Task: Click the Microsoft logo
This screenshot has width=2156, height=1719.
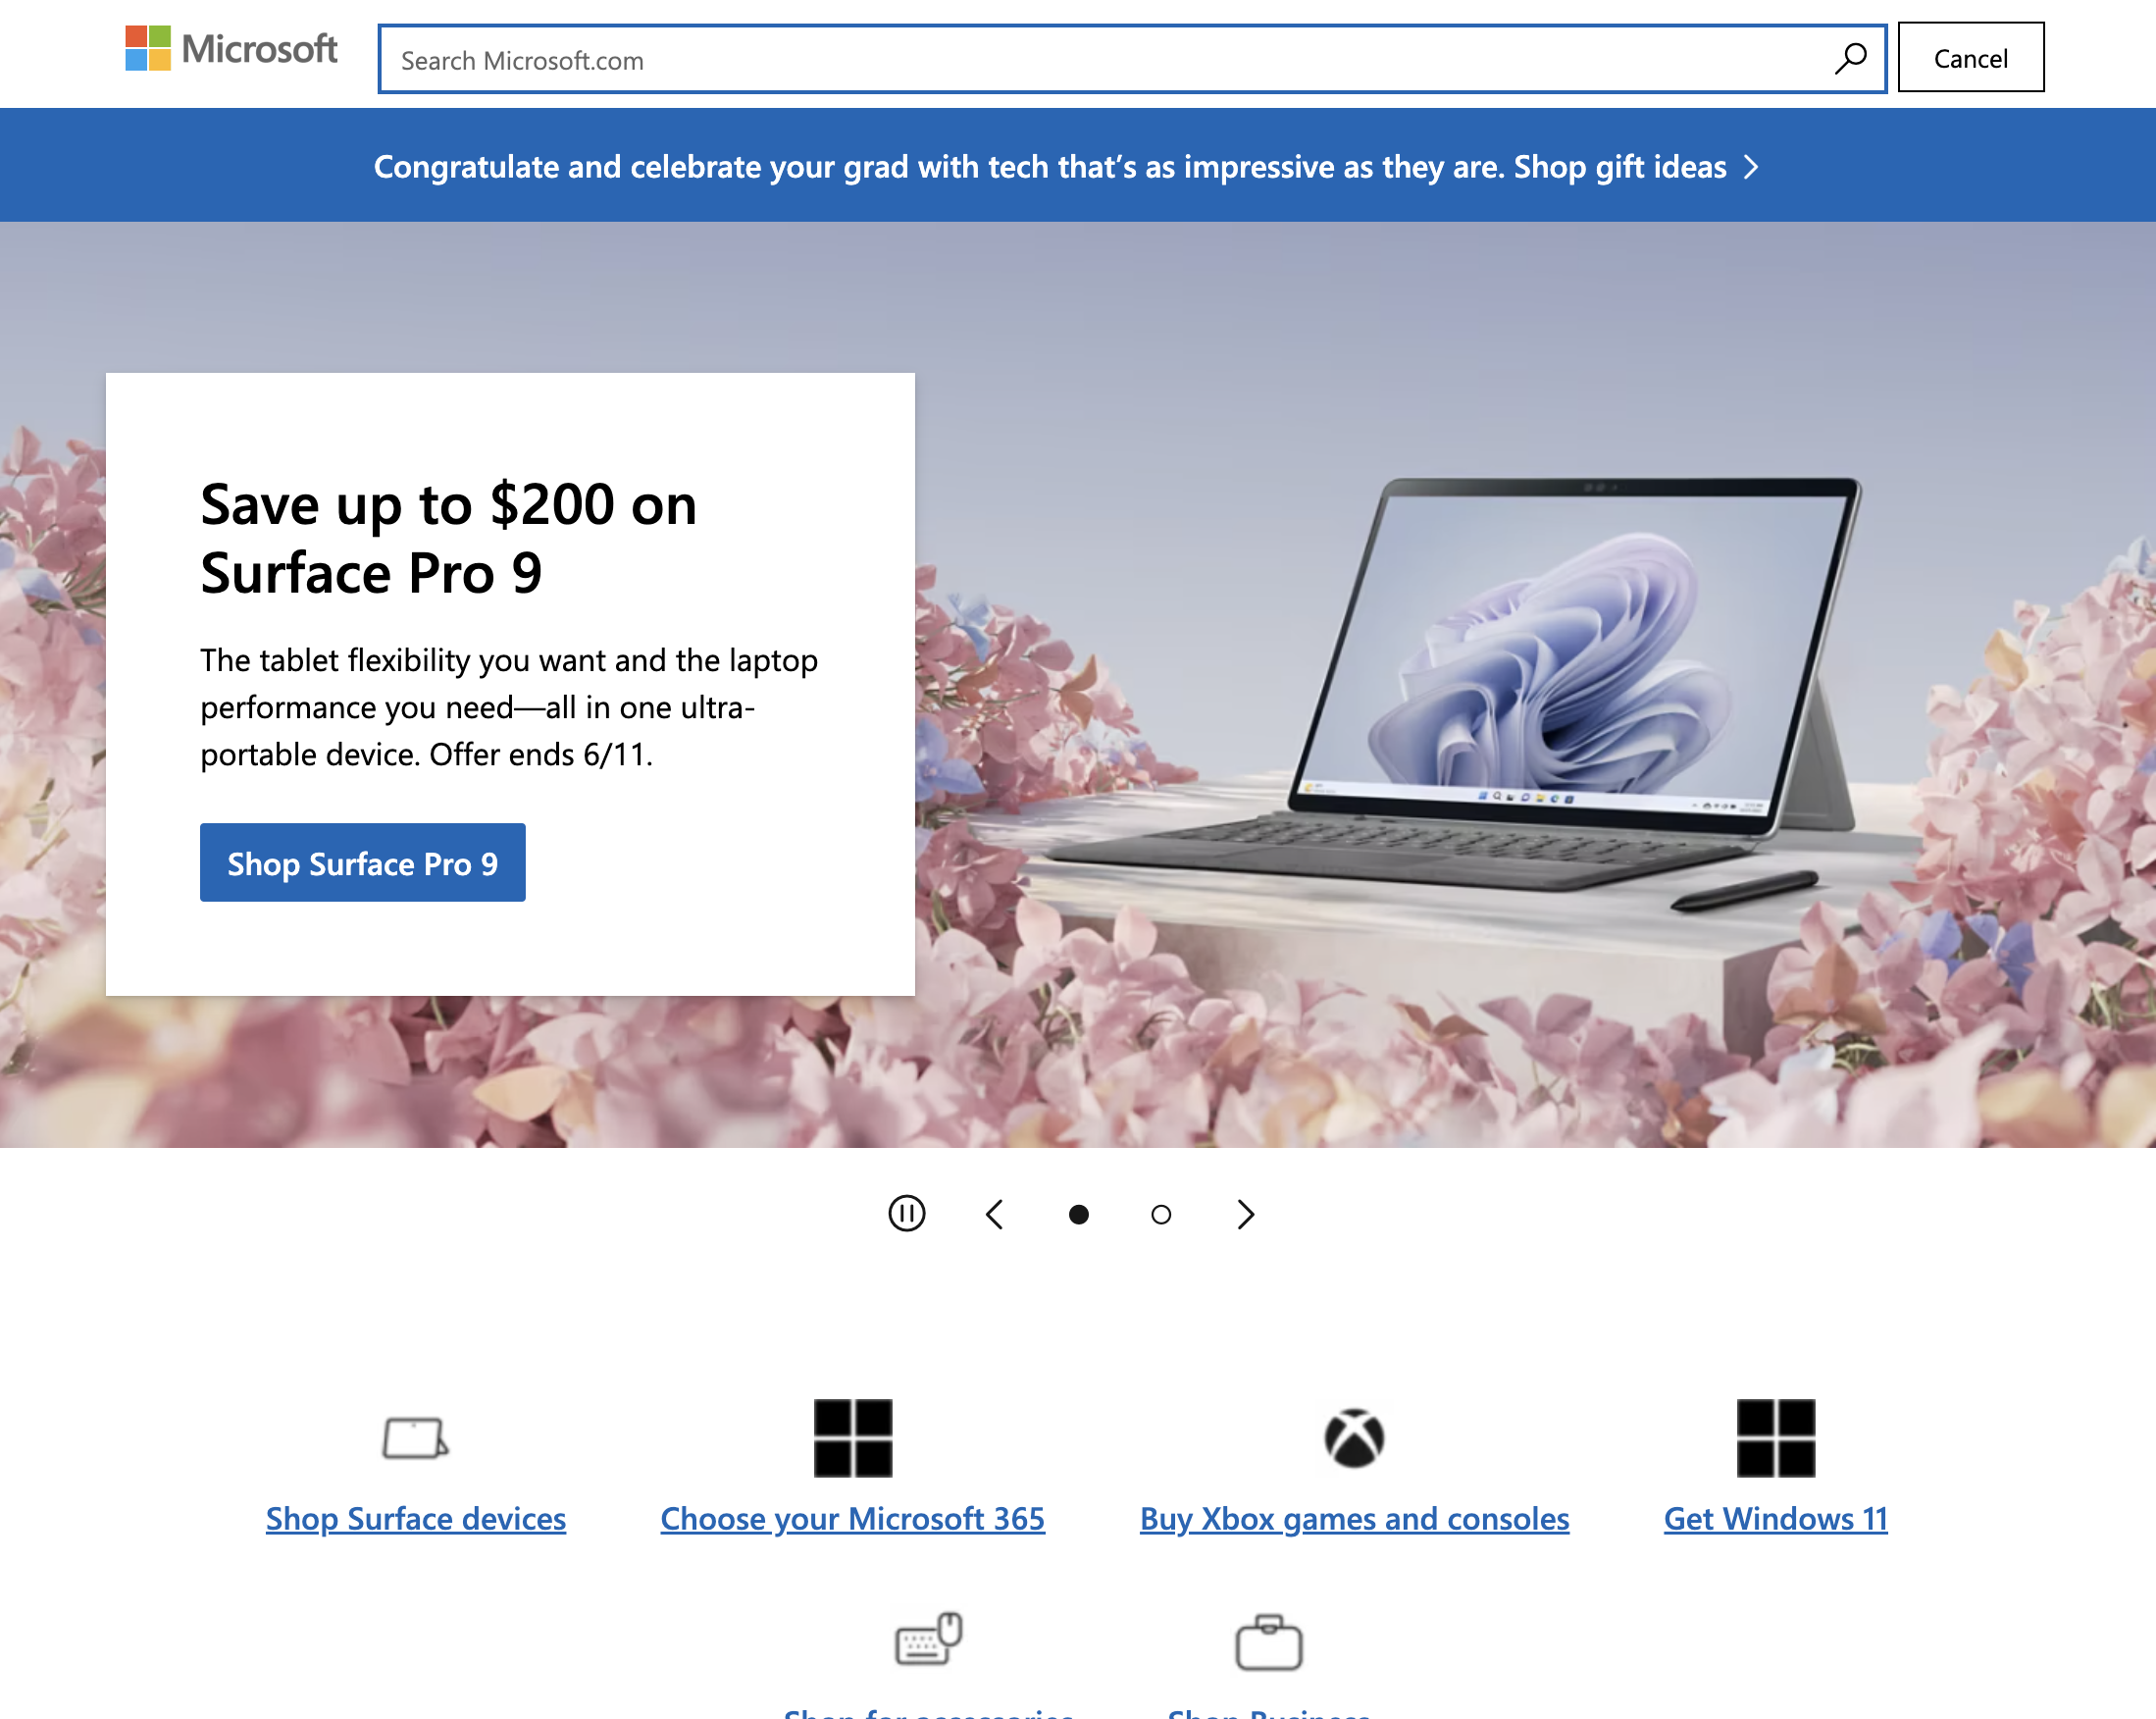Action: [x=231, y=49]
